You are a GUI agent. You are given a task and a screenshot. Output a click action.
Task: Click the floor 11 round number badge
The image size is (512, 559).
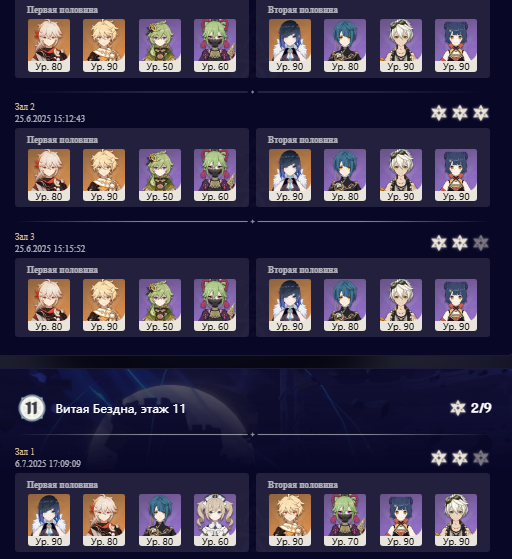(x=32, y=408)
